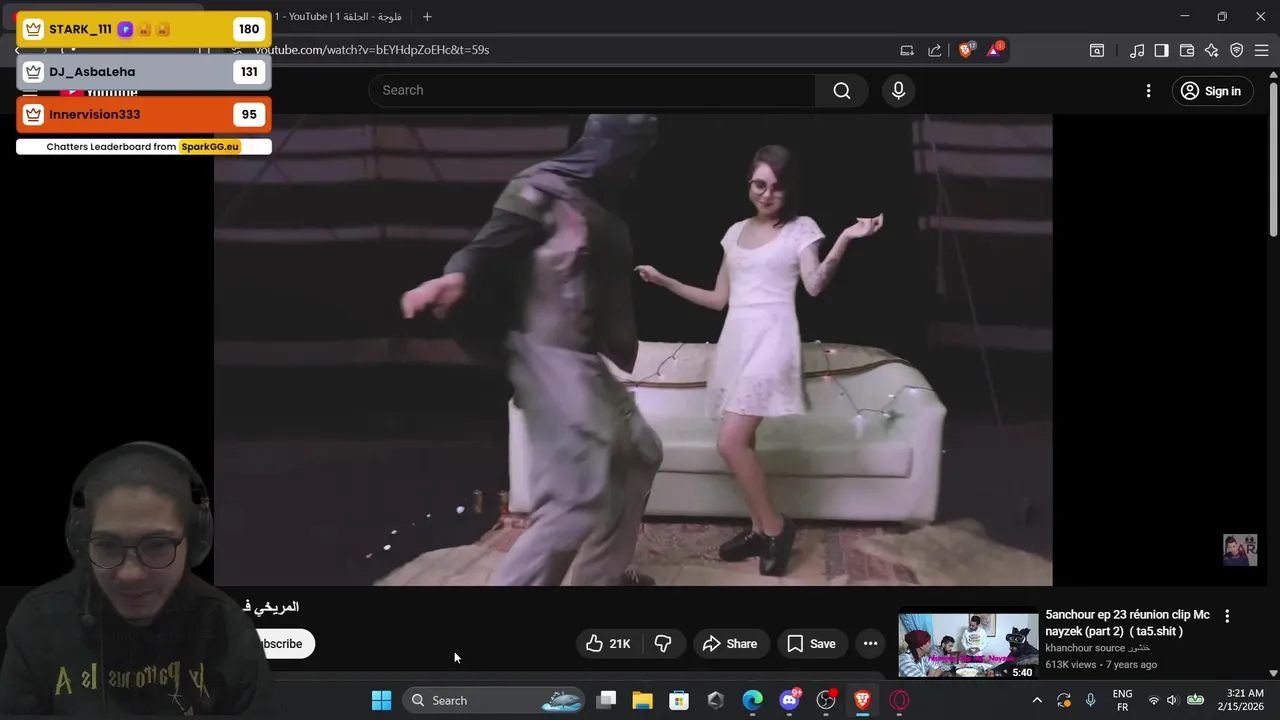
Task: Share this video
Action: (x=730, y=644)
